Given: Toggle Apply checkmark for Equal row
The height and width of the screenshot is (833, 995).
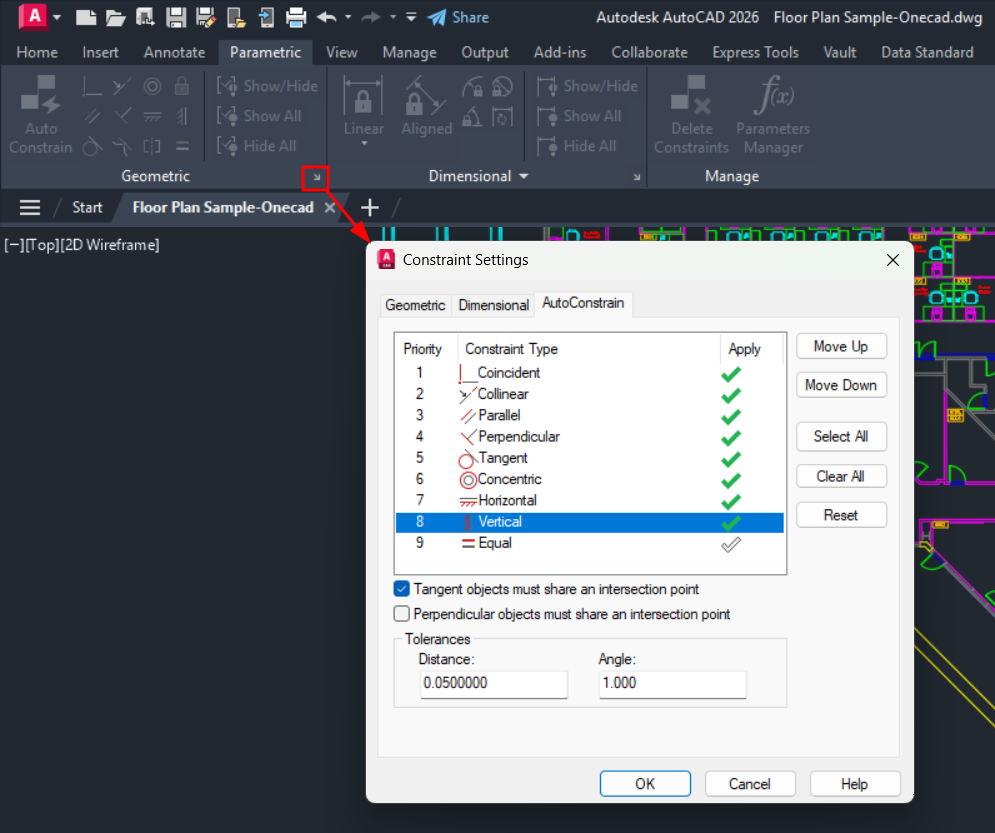Looking at the screenshot, I should [x=731, y=544].
